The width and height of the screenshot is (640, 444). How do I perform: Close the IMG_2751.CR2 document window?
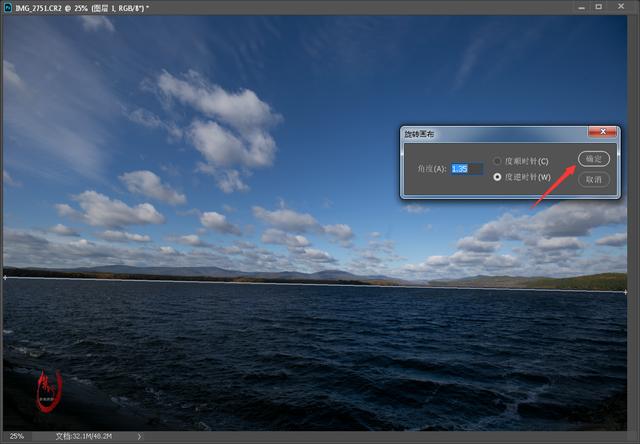[622, 6]
